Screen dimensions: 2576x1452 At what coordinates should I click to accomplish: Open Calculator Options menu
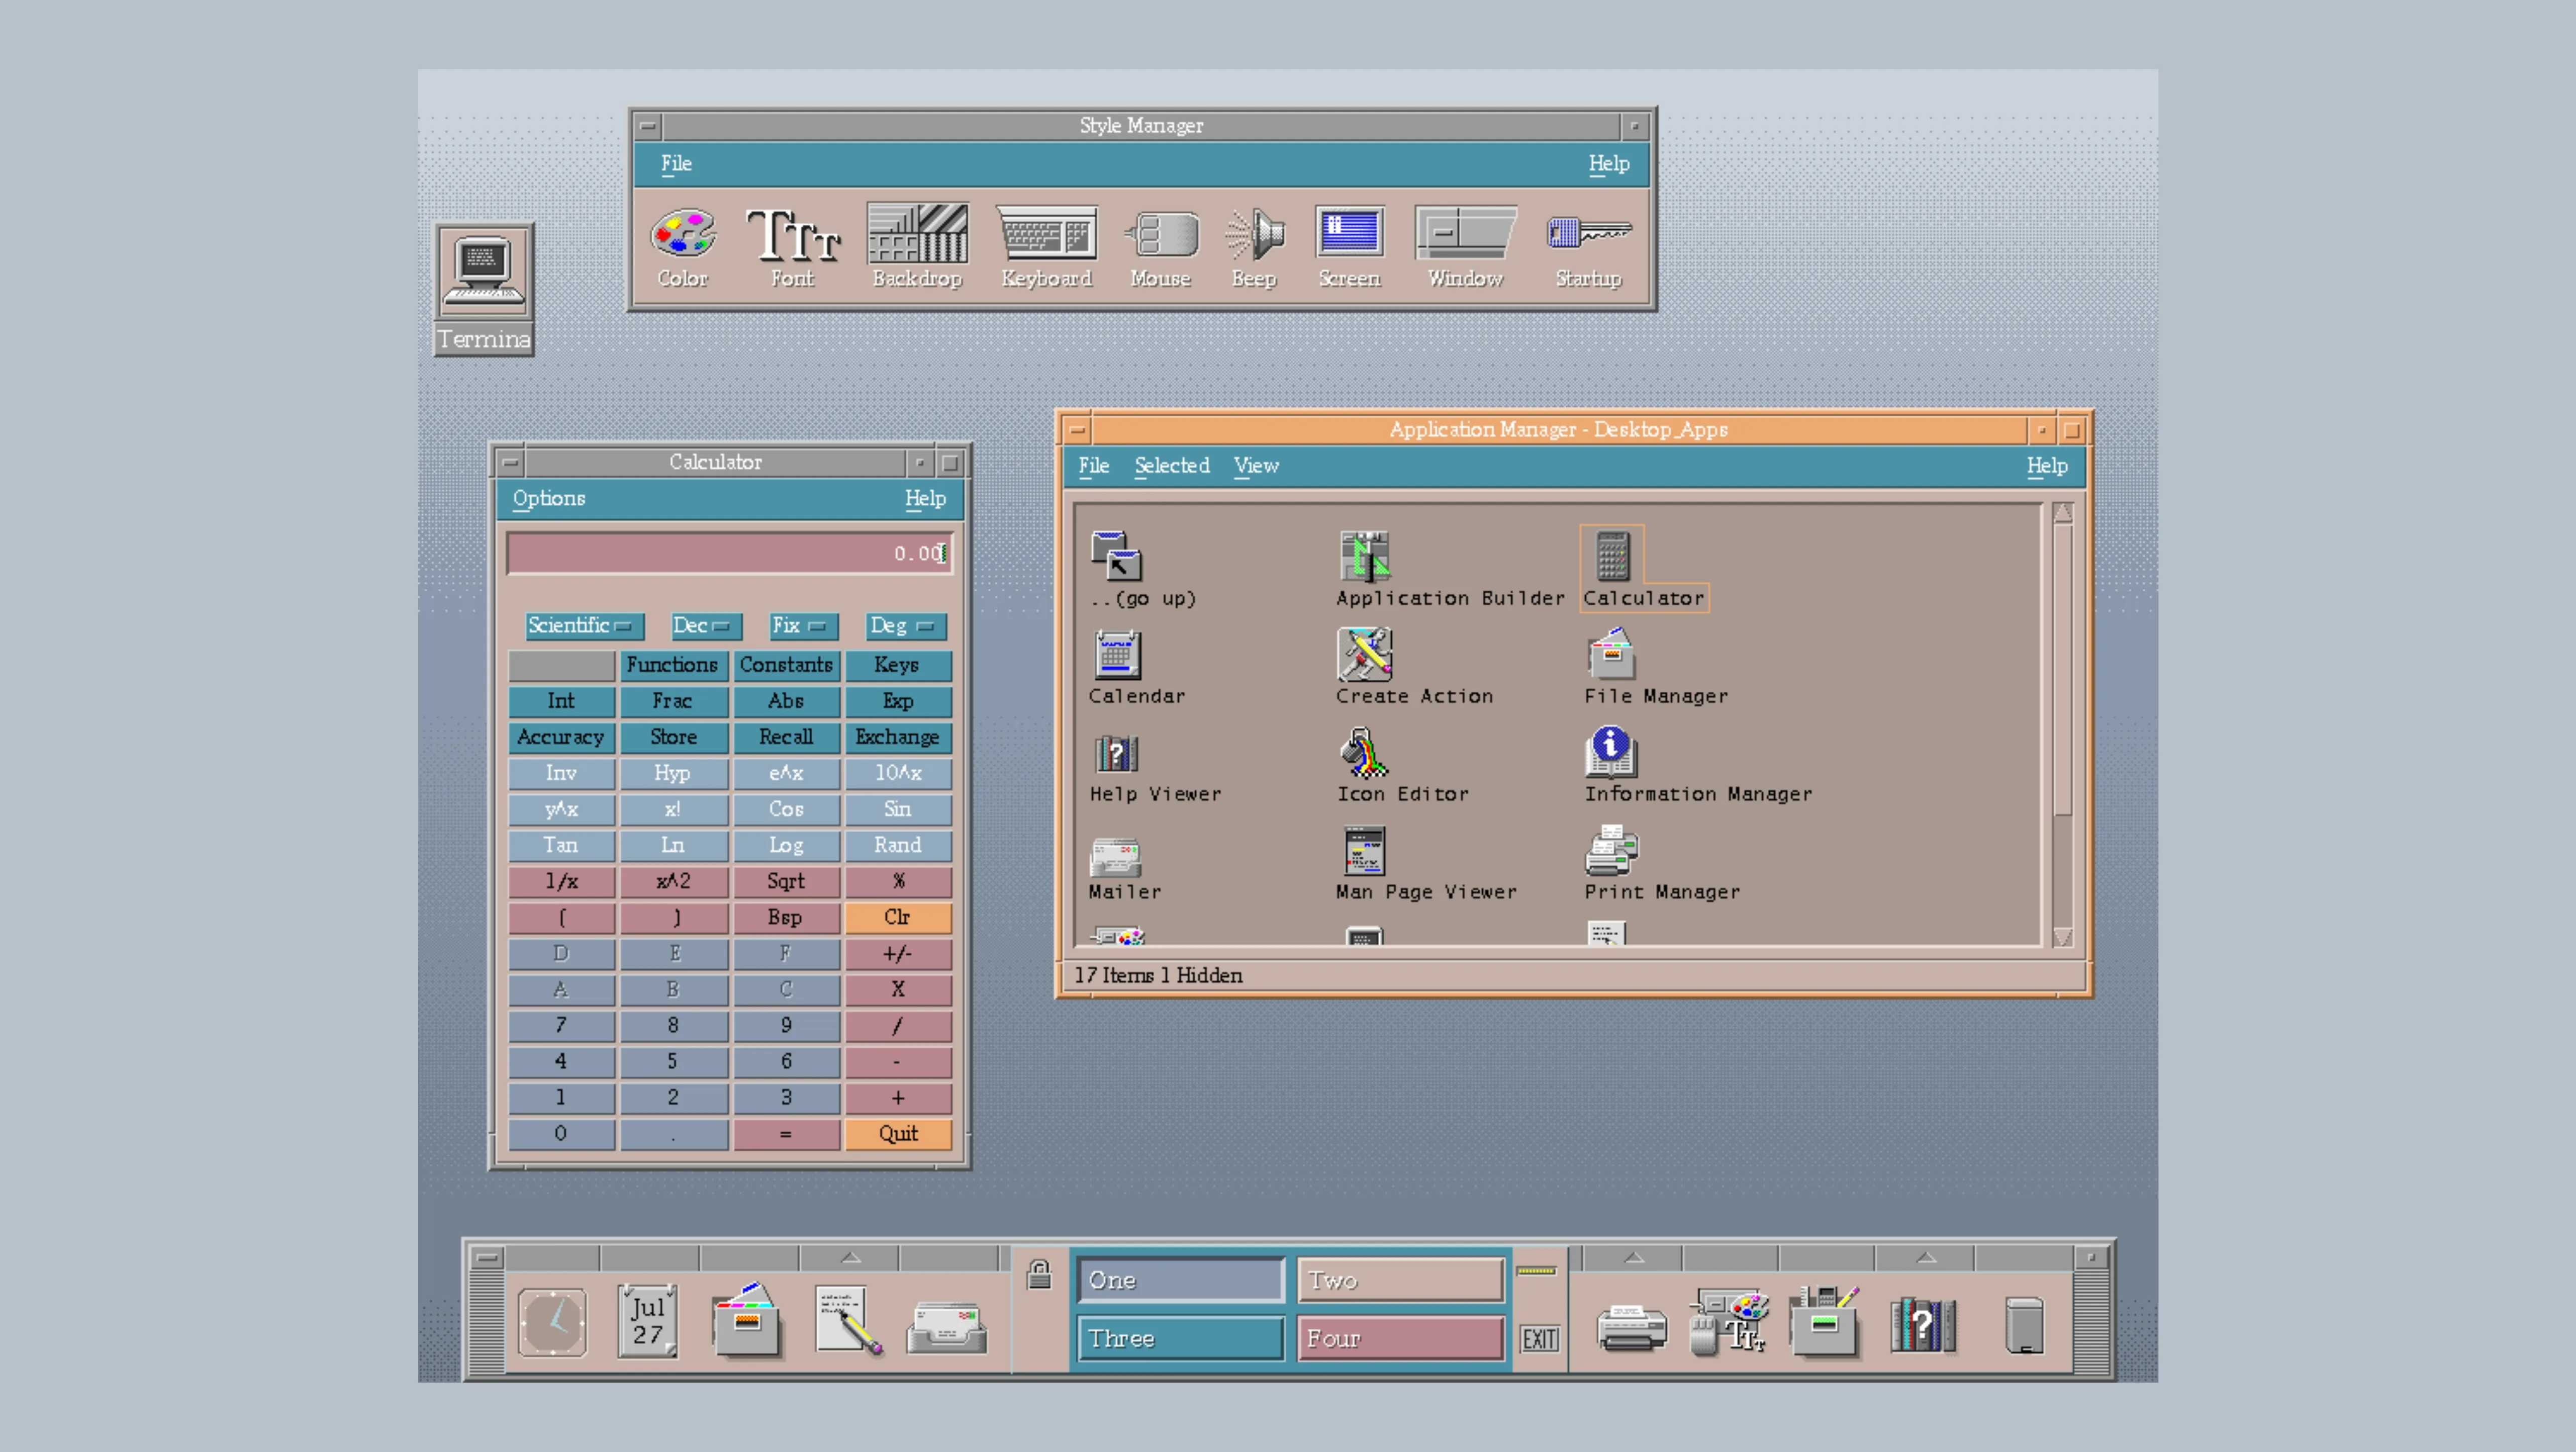[x=548, y=498]
